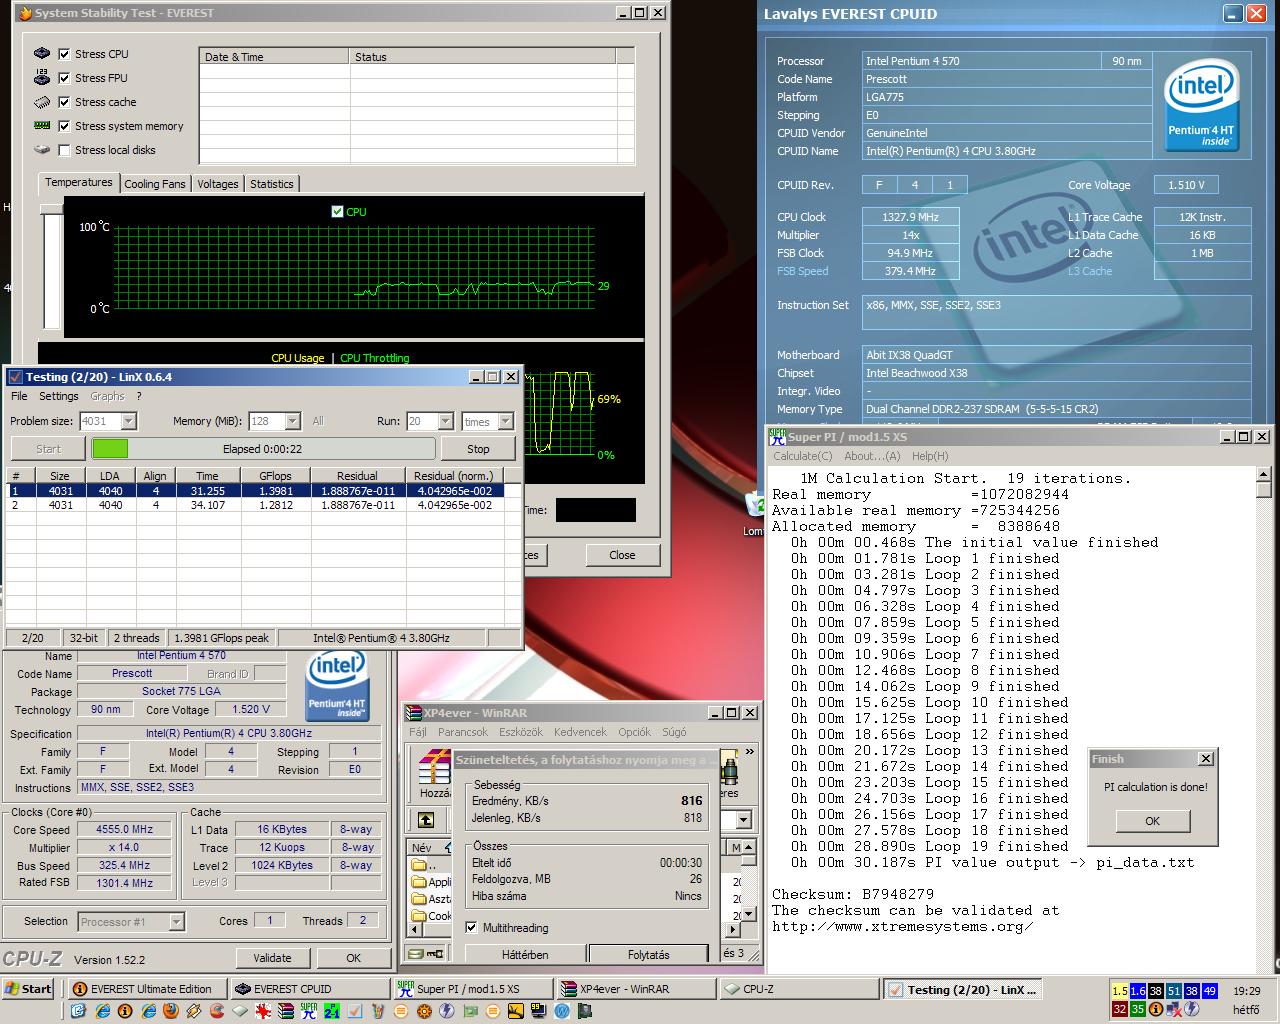Screen dimensions: 1280x1024
Task: Click the Stop button in LinX
Action: point(478,449)
